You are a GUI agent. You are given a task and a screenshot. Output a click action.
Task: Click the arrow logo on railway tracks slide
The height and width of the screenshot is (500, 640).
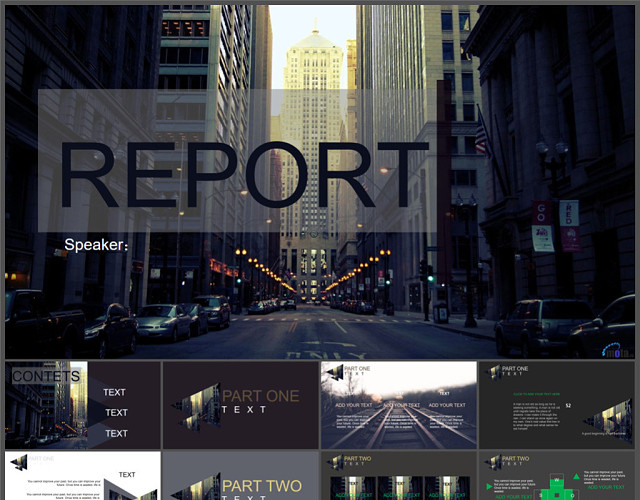tap(335, 373)
